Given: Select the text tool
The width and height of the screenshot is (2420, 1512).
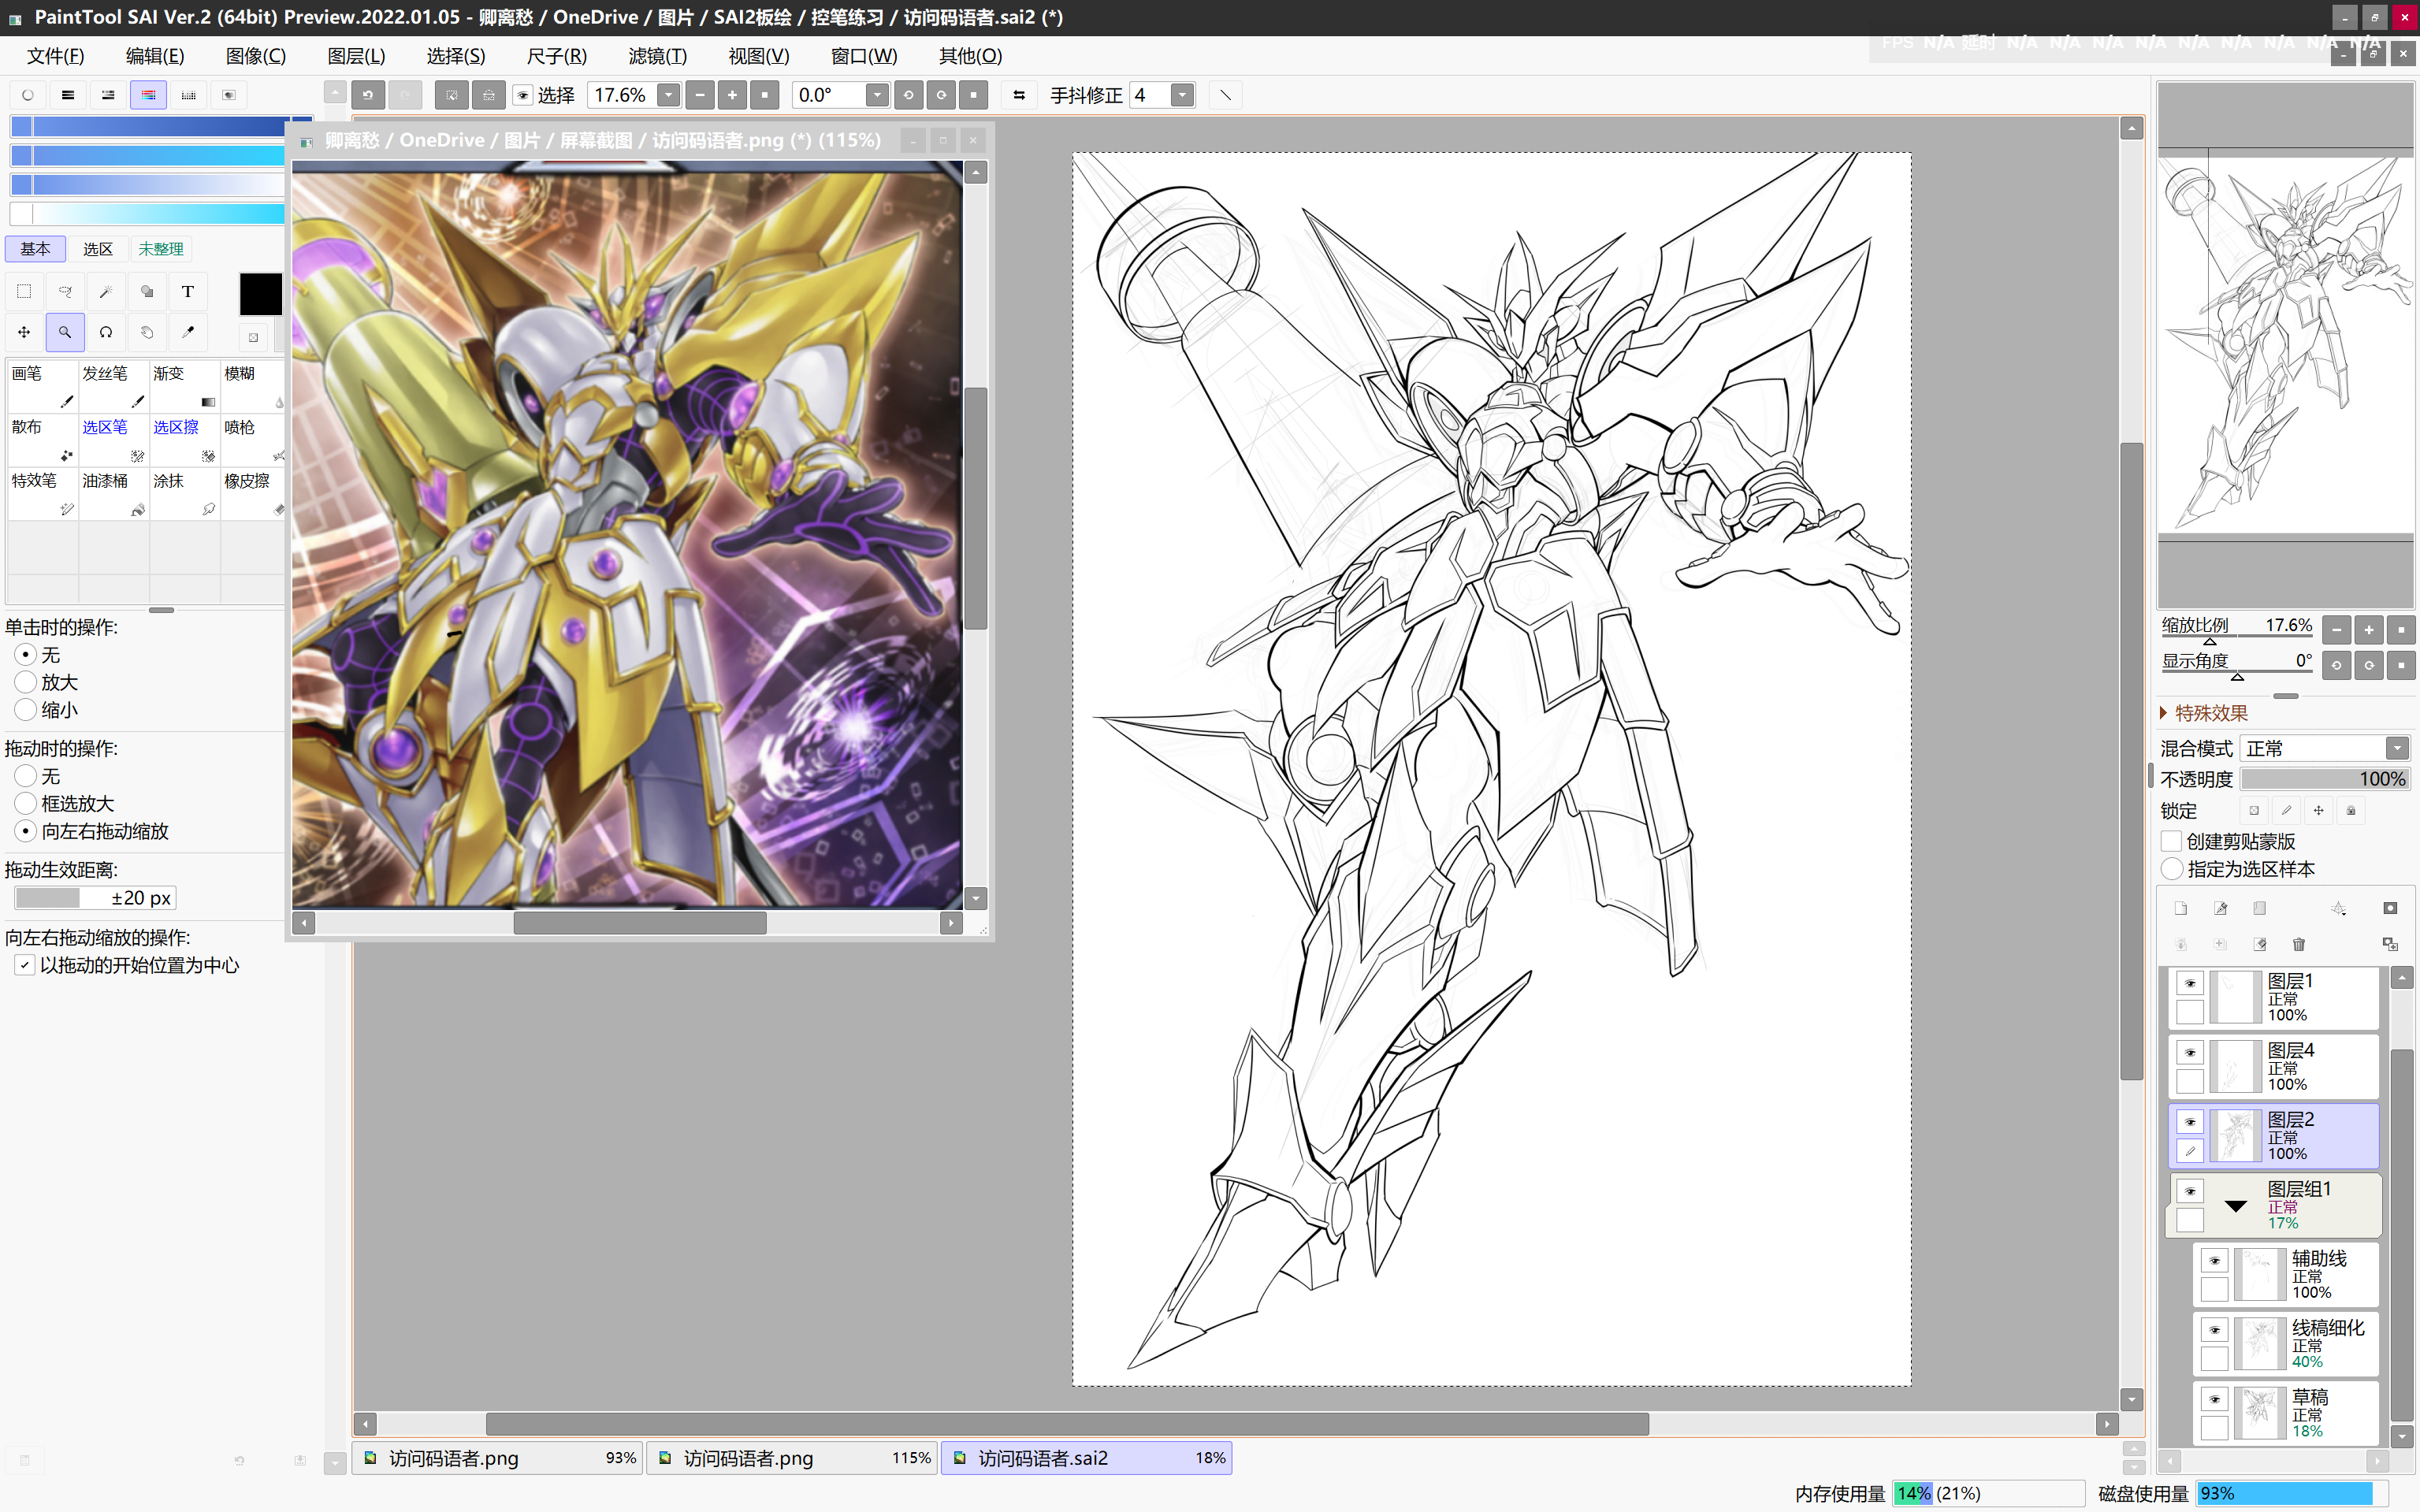Looking at the screenshot, I should click(x=187, y=292).
